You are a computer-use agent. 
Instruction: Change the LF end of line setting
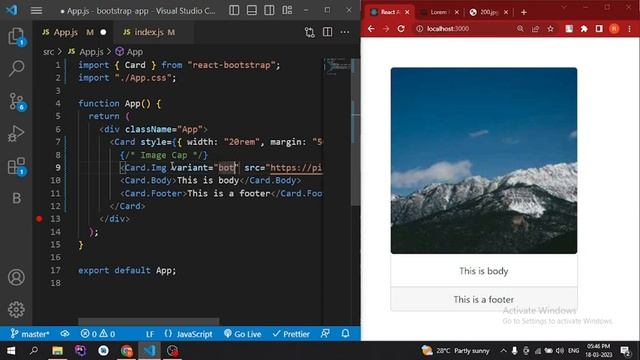(x=150, y=334)
